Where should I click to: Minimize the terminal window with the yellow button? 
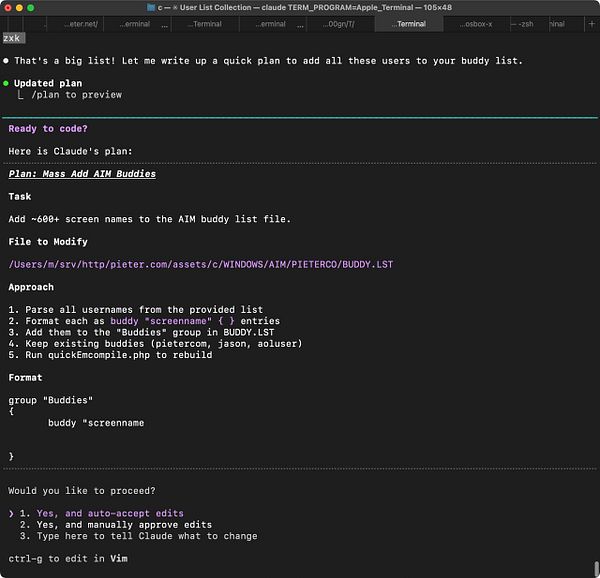[x=19, y=8]
